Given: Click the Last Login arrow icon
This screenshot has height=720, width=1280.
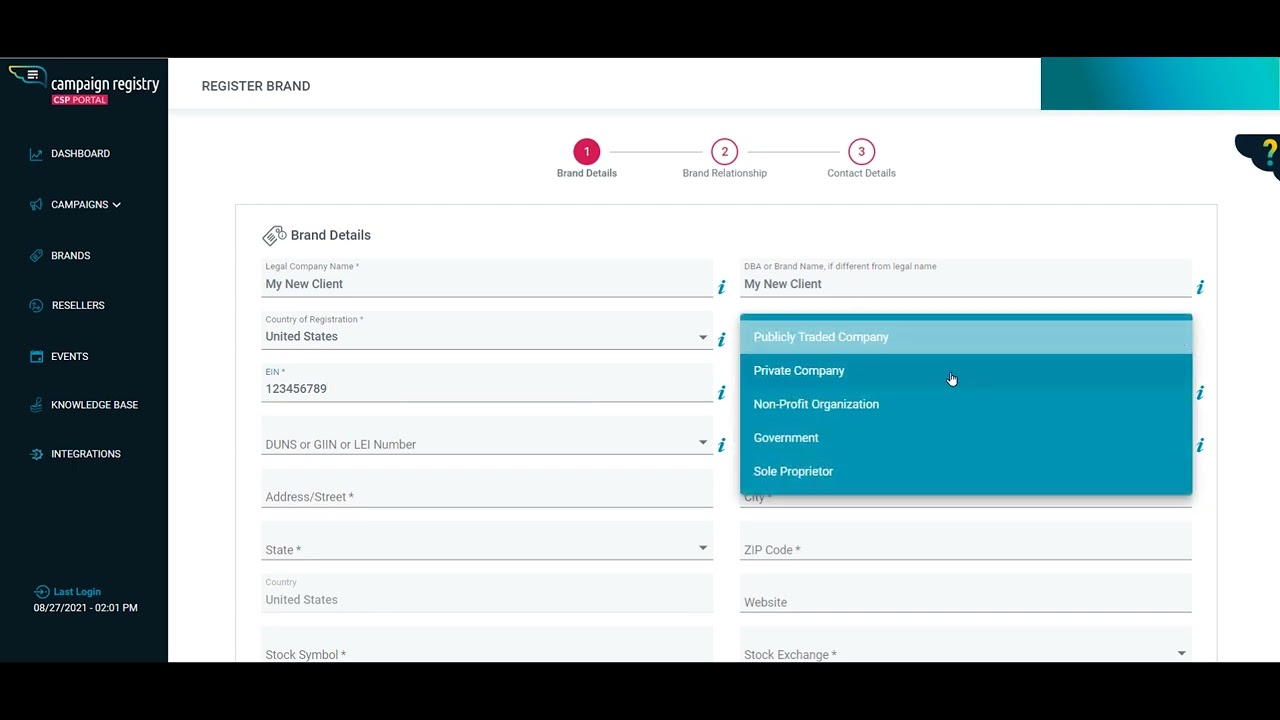Looking at the screenshot, I should click(41, 592).
